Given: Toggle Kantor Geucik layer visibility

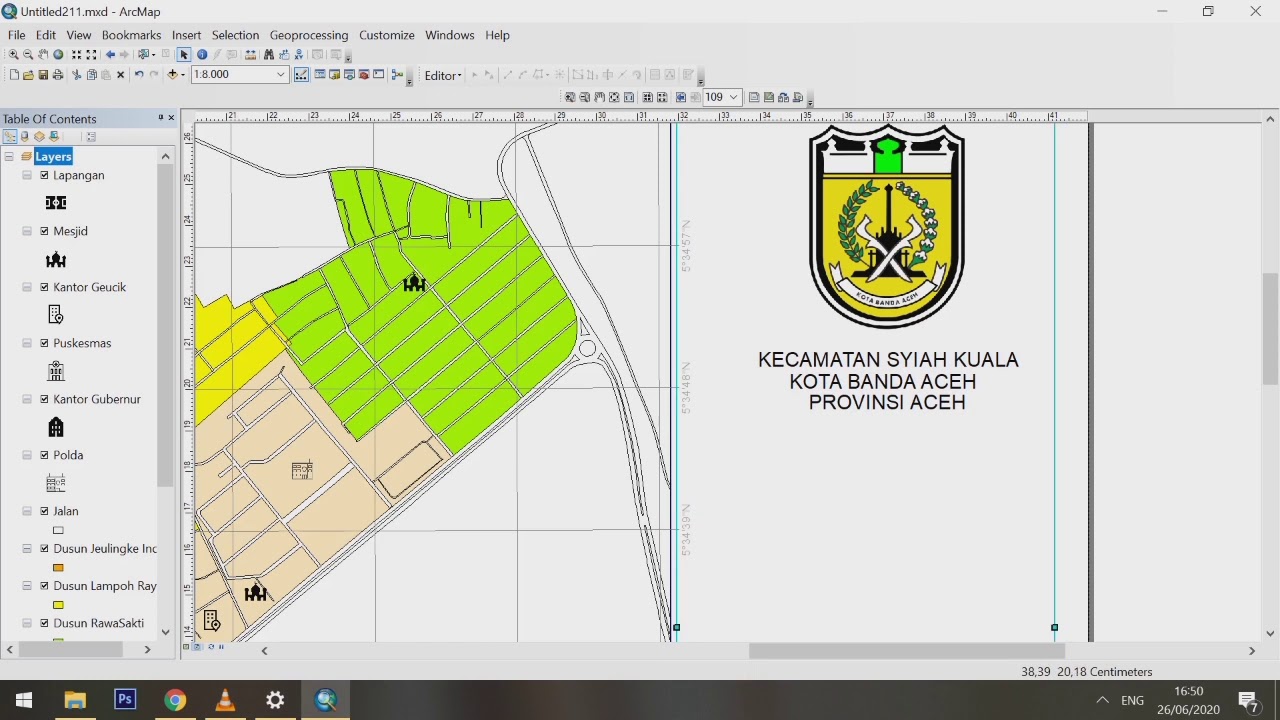Looking at the screenshot, I should 44,287.
